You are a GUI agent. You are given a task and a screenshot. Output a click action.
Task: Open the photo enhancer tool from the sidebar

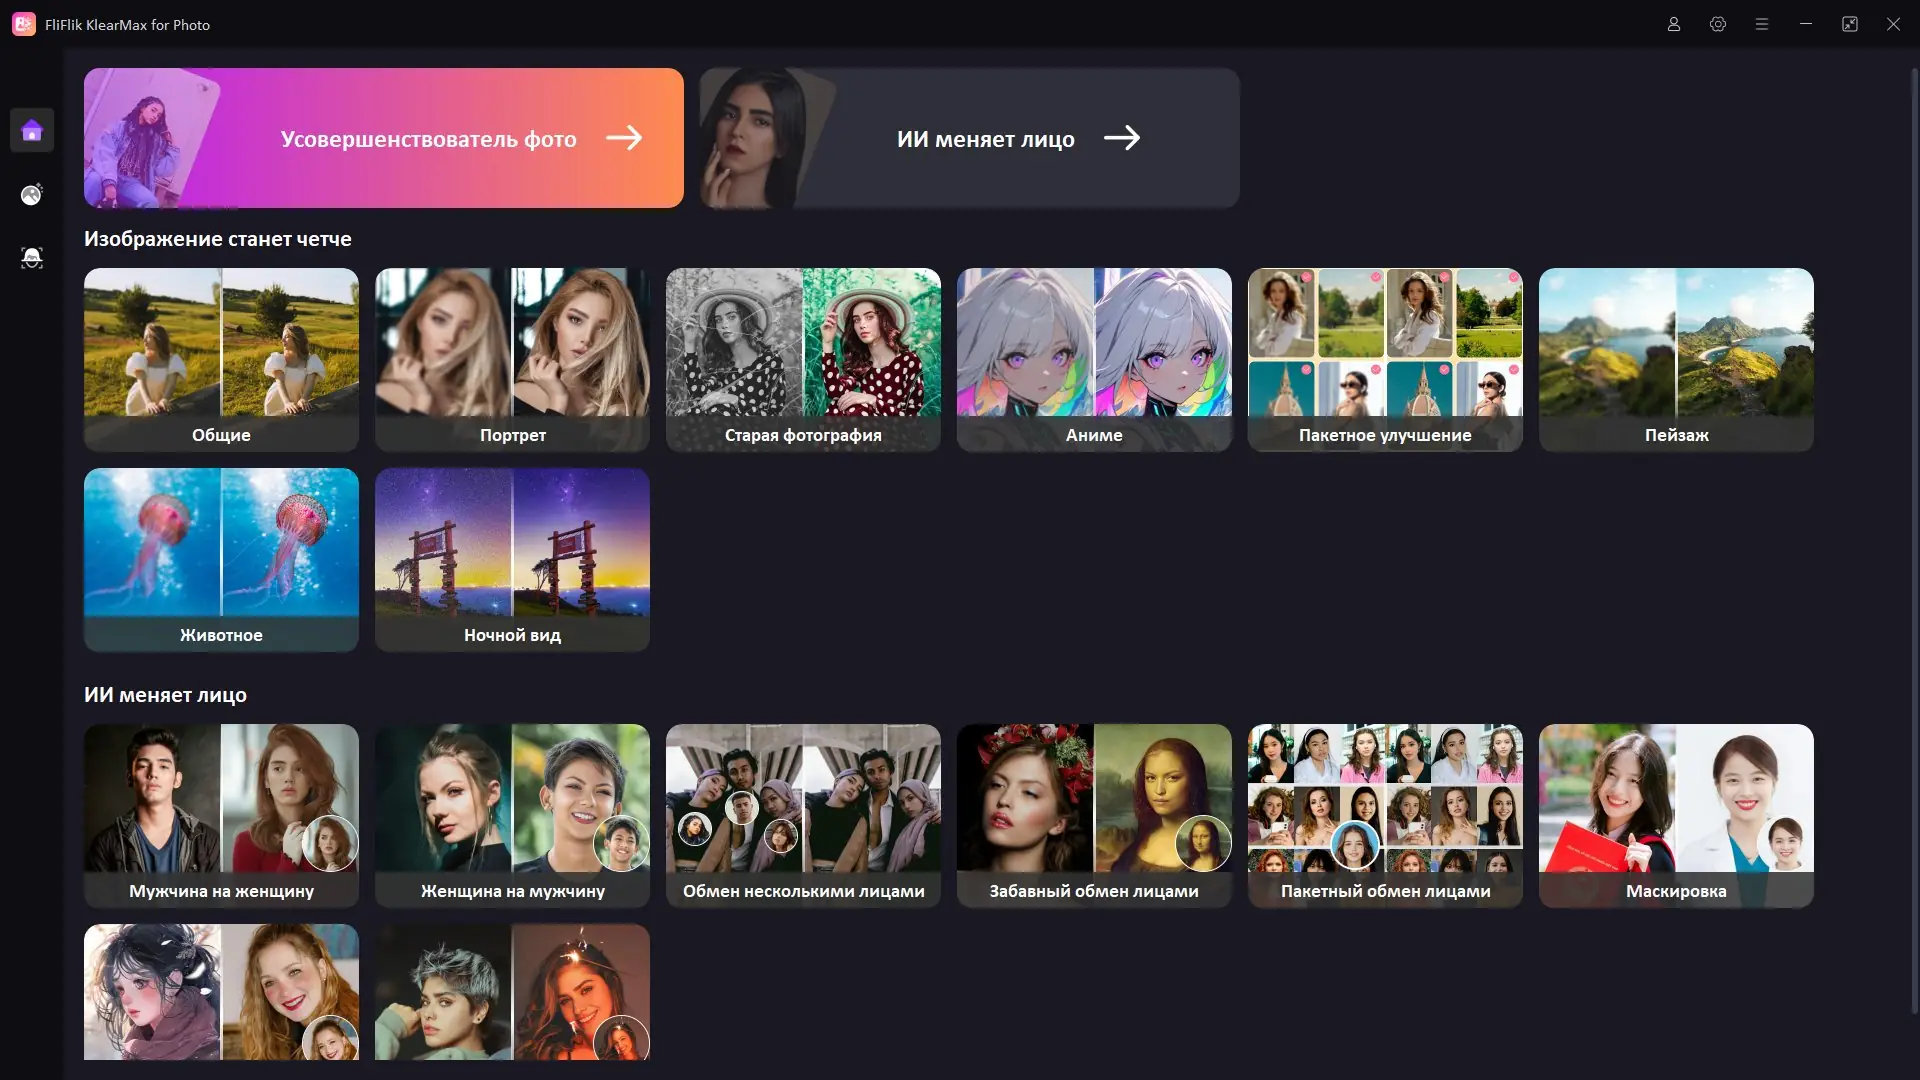point(31,194)
